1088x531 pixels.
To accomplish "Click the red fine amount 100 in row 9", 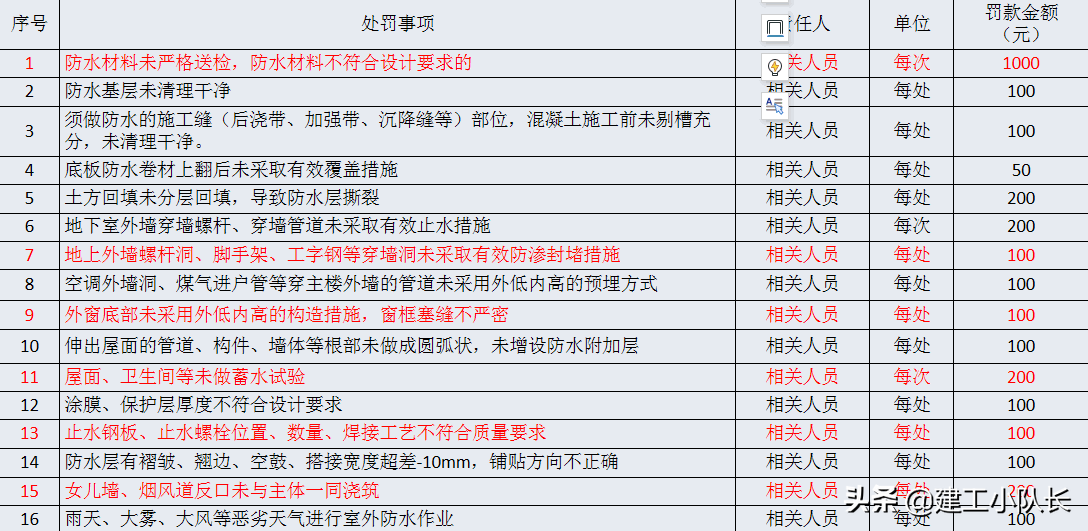I will [x=1021, y=315].
